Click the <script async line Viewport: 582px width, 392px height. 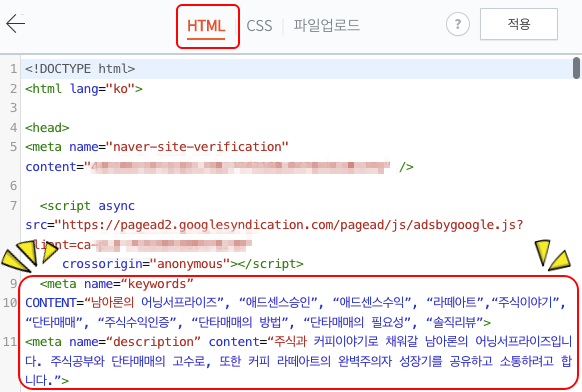click(x=87, y=206)
